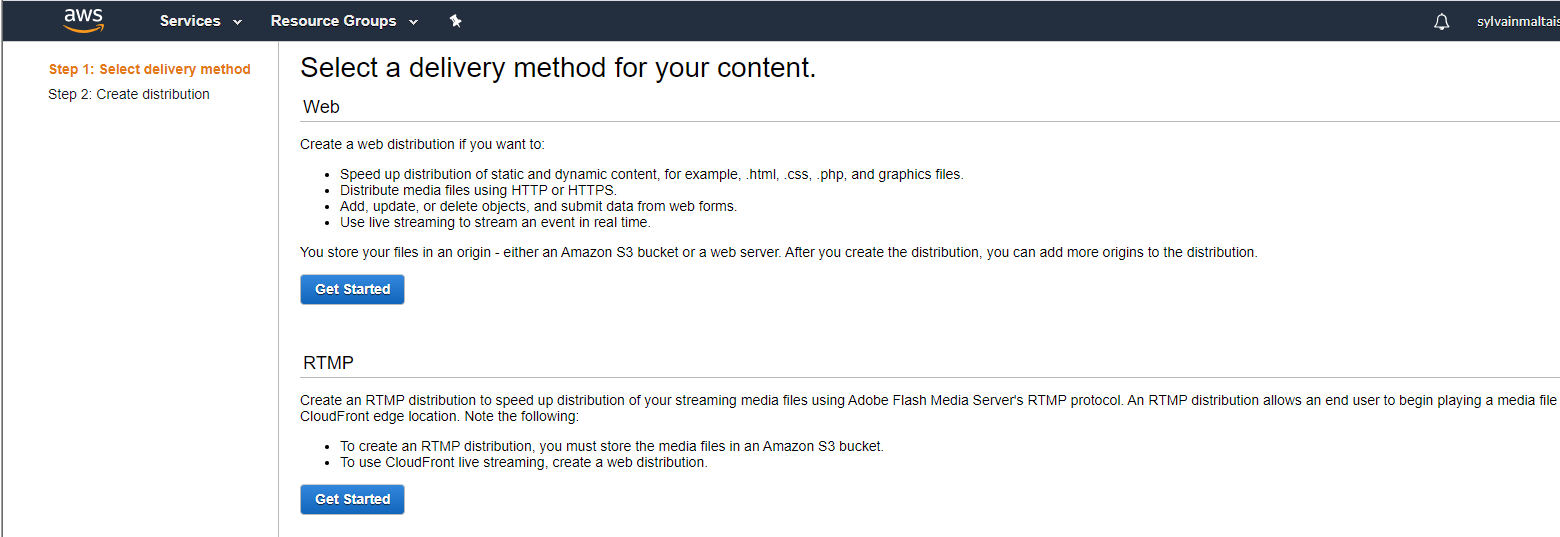
Task: Click "Create a web distribution if you want to" text
Action: click(x=422, y=144)
